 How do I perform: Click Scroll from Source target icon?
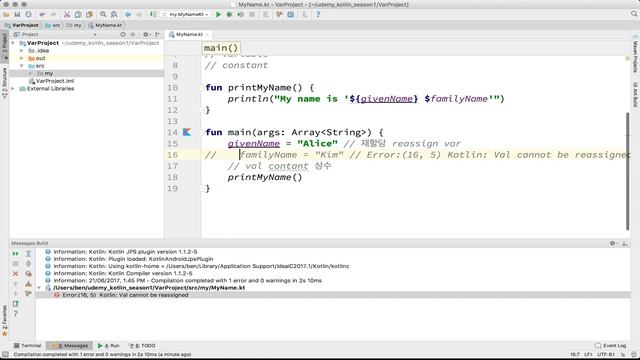point(123,35)
